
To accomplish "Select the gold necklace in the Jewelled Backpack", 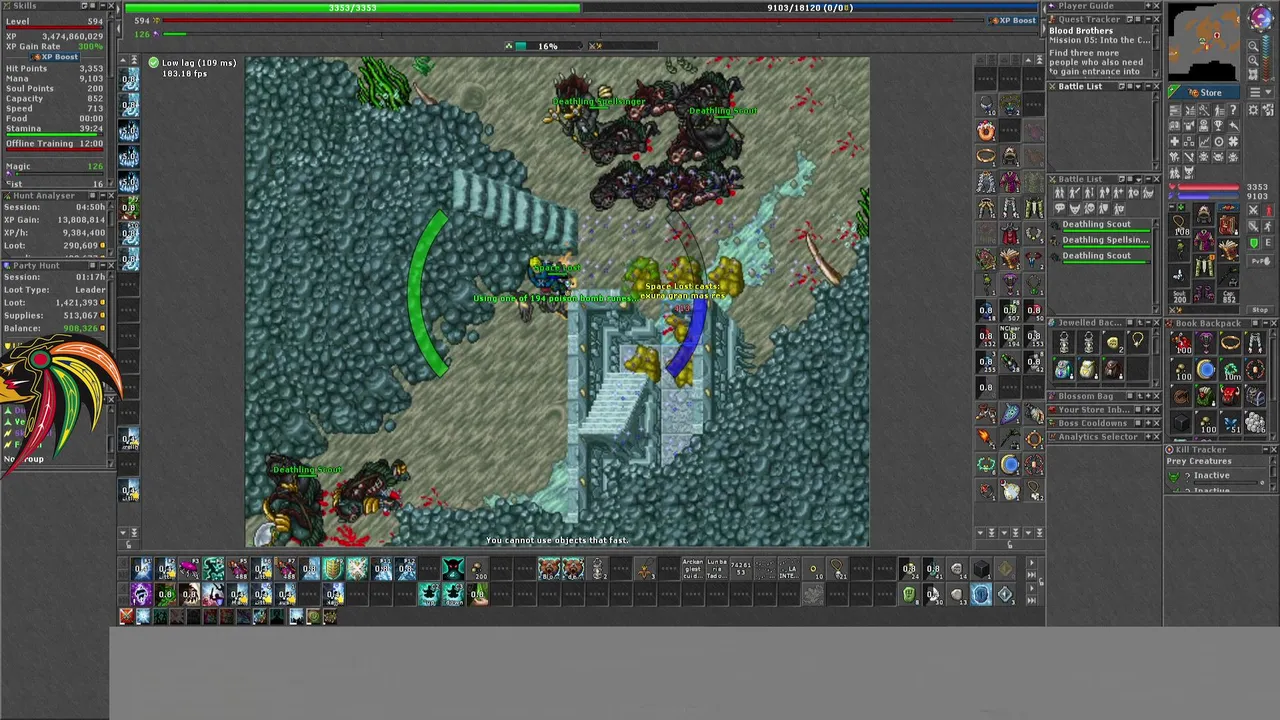I will (x=1138, y=342).
